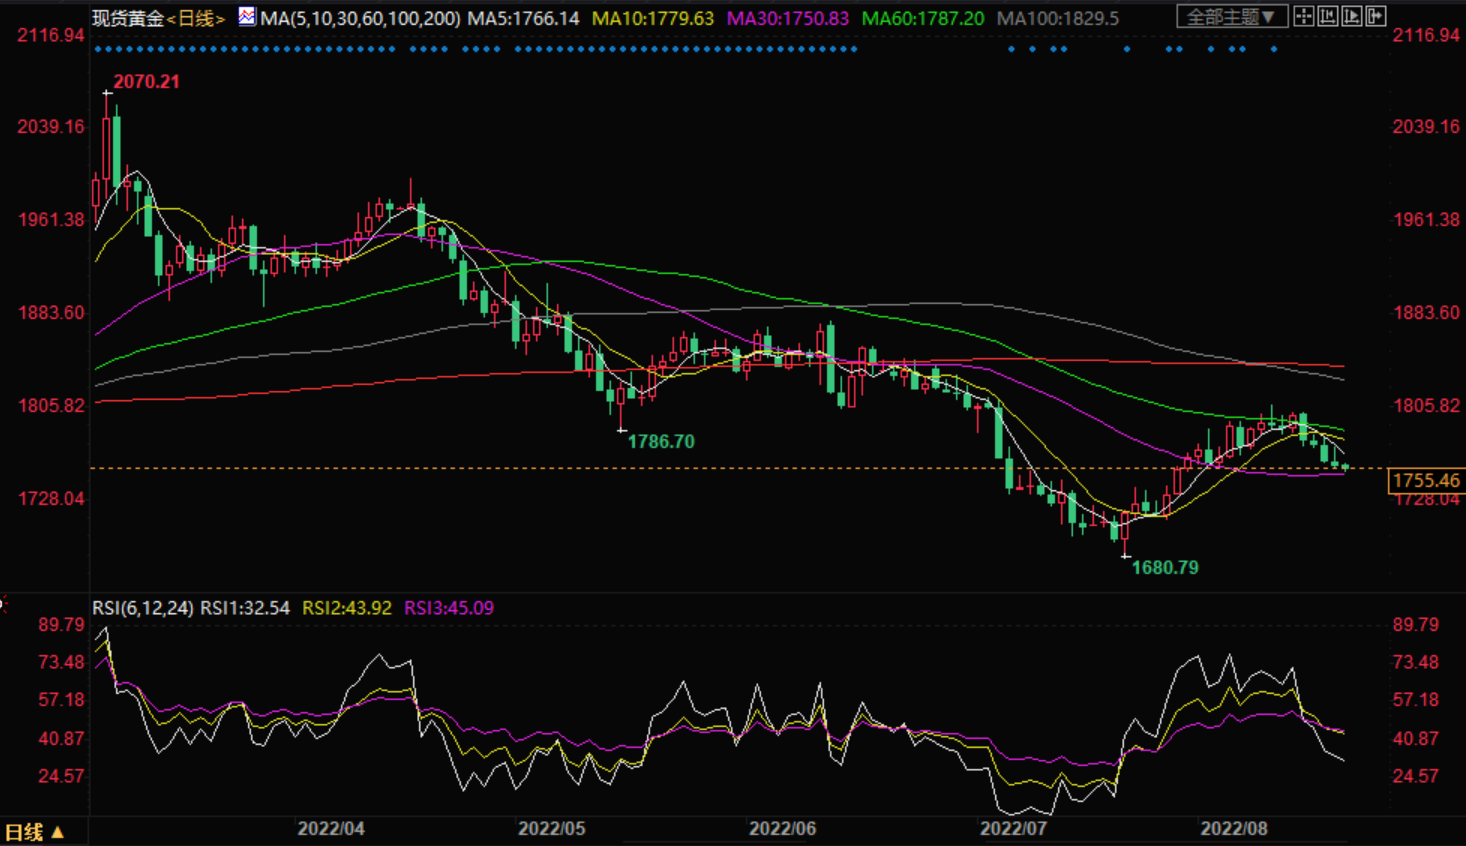Viewport: 1466px width, 846px height.
Task: Select the green MA60:1787.20 legend entry
Action: [x=922, y=18]
